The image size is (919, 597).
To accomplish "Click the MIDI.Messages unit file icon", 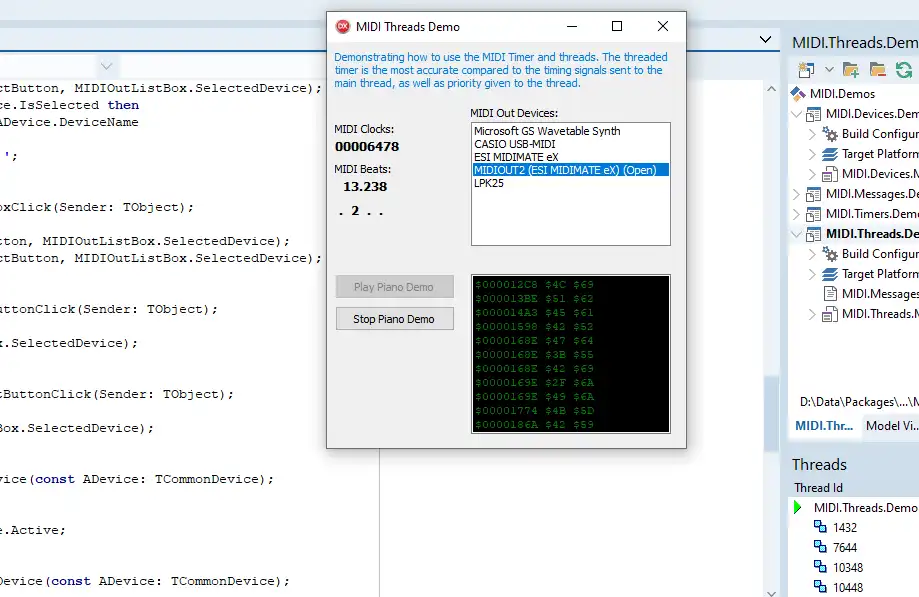I will [830, 294].
